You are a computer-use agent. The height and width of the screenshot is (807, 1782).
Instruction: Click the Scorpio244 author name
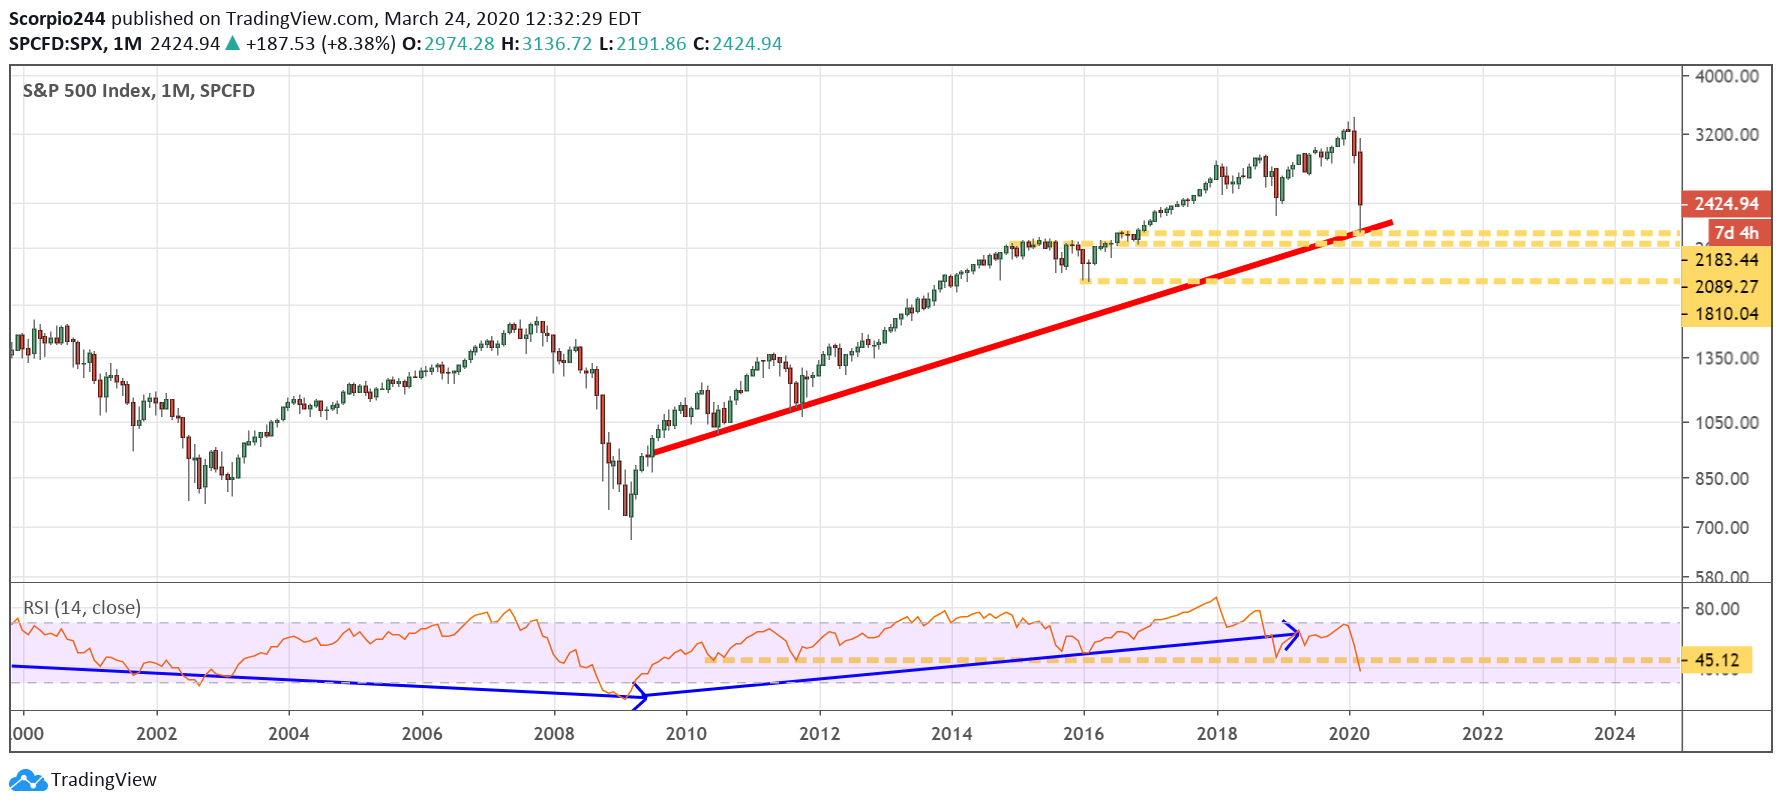click(x=57, y=19)
